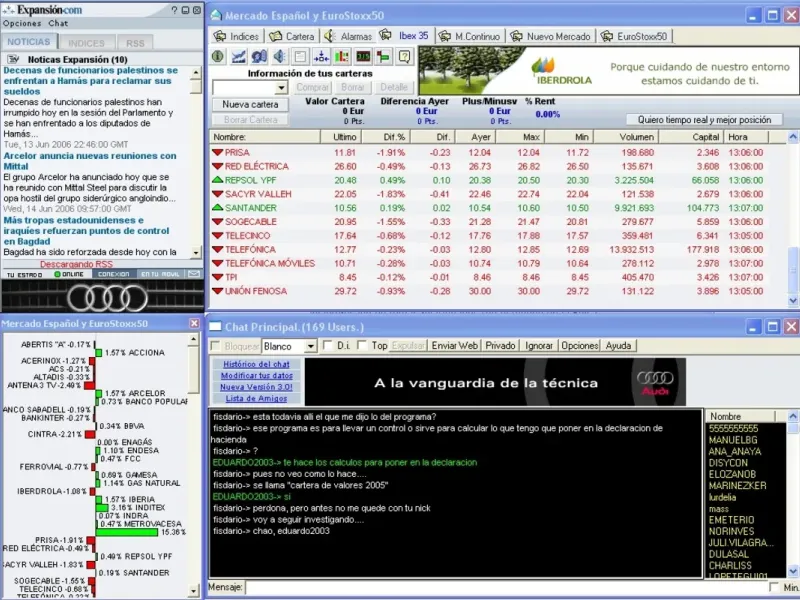Open the Lista de Amigos link

[x=256, y=398]
